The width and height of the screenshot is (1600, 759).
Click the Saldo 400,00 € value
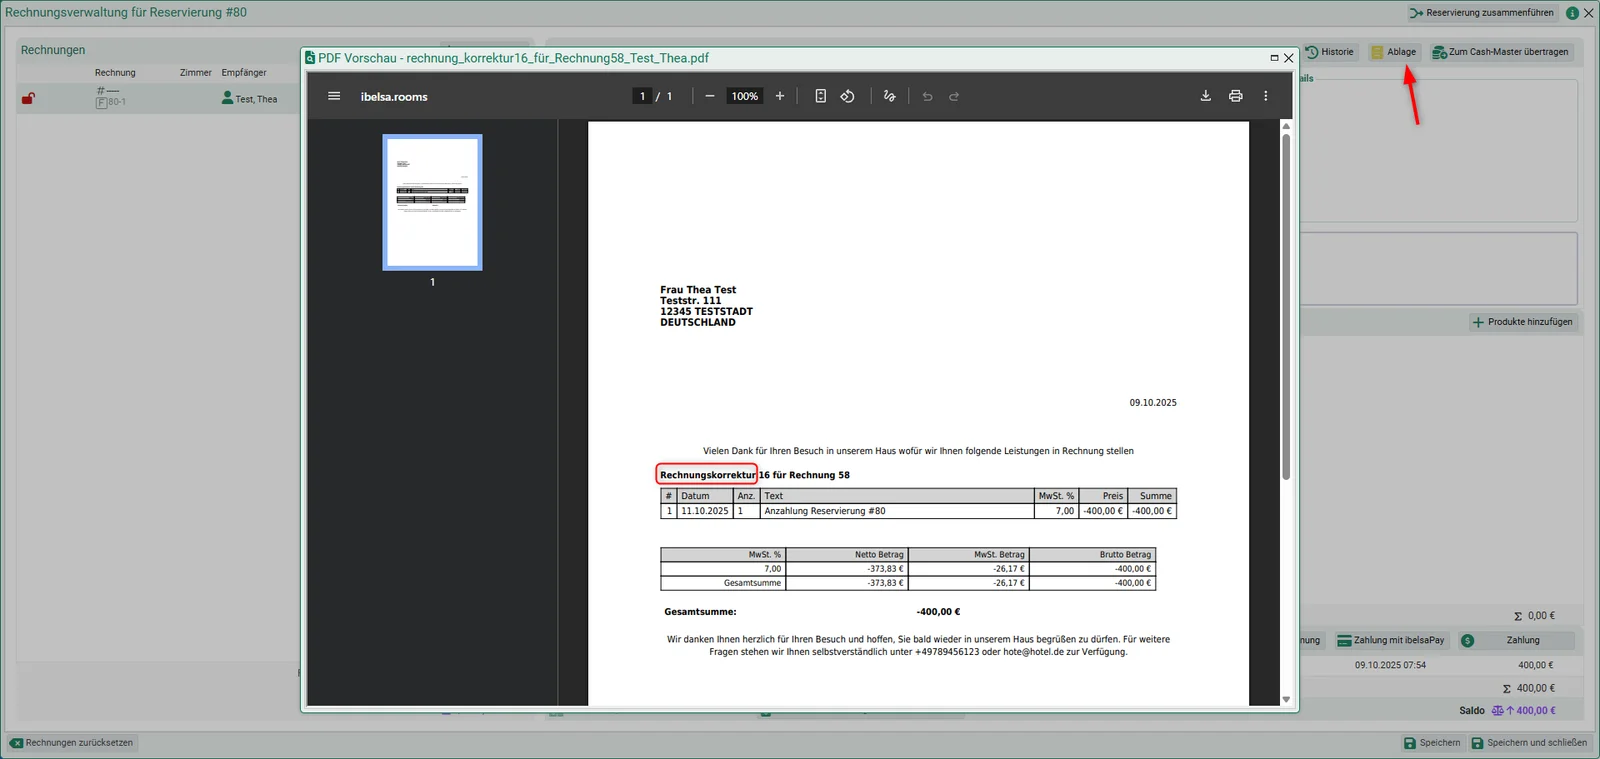click(1535, 711)
